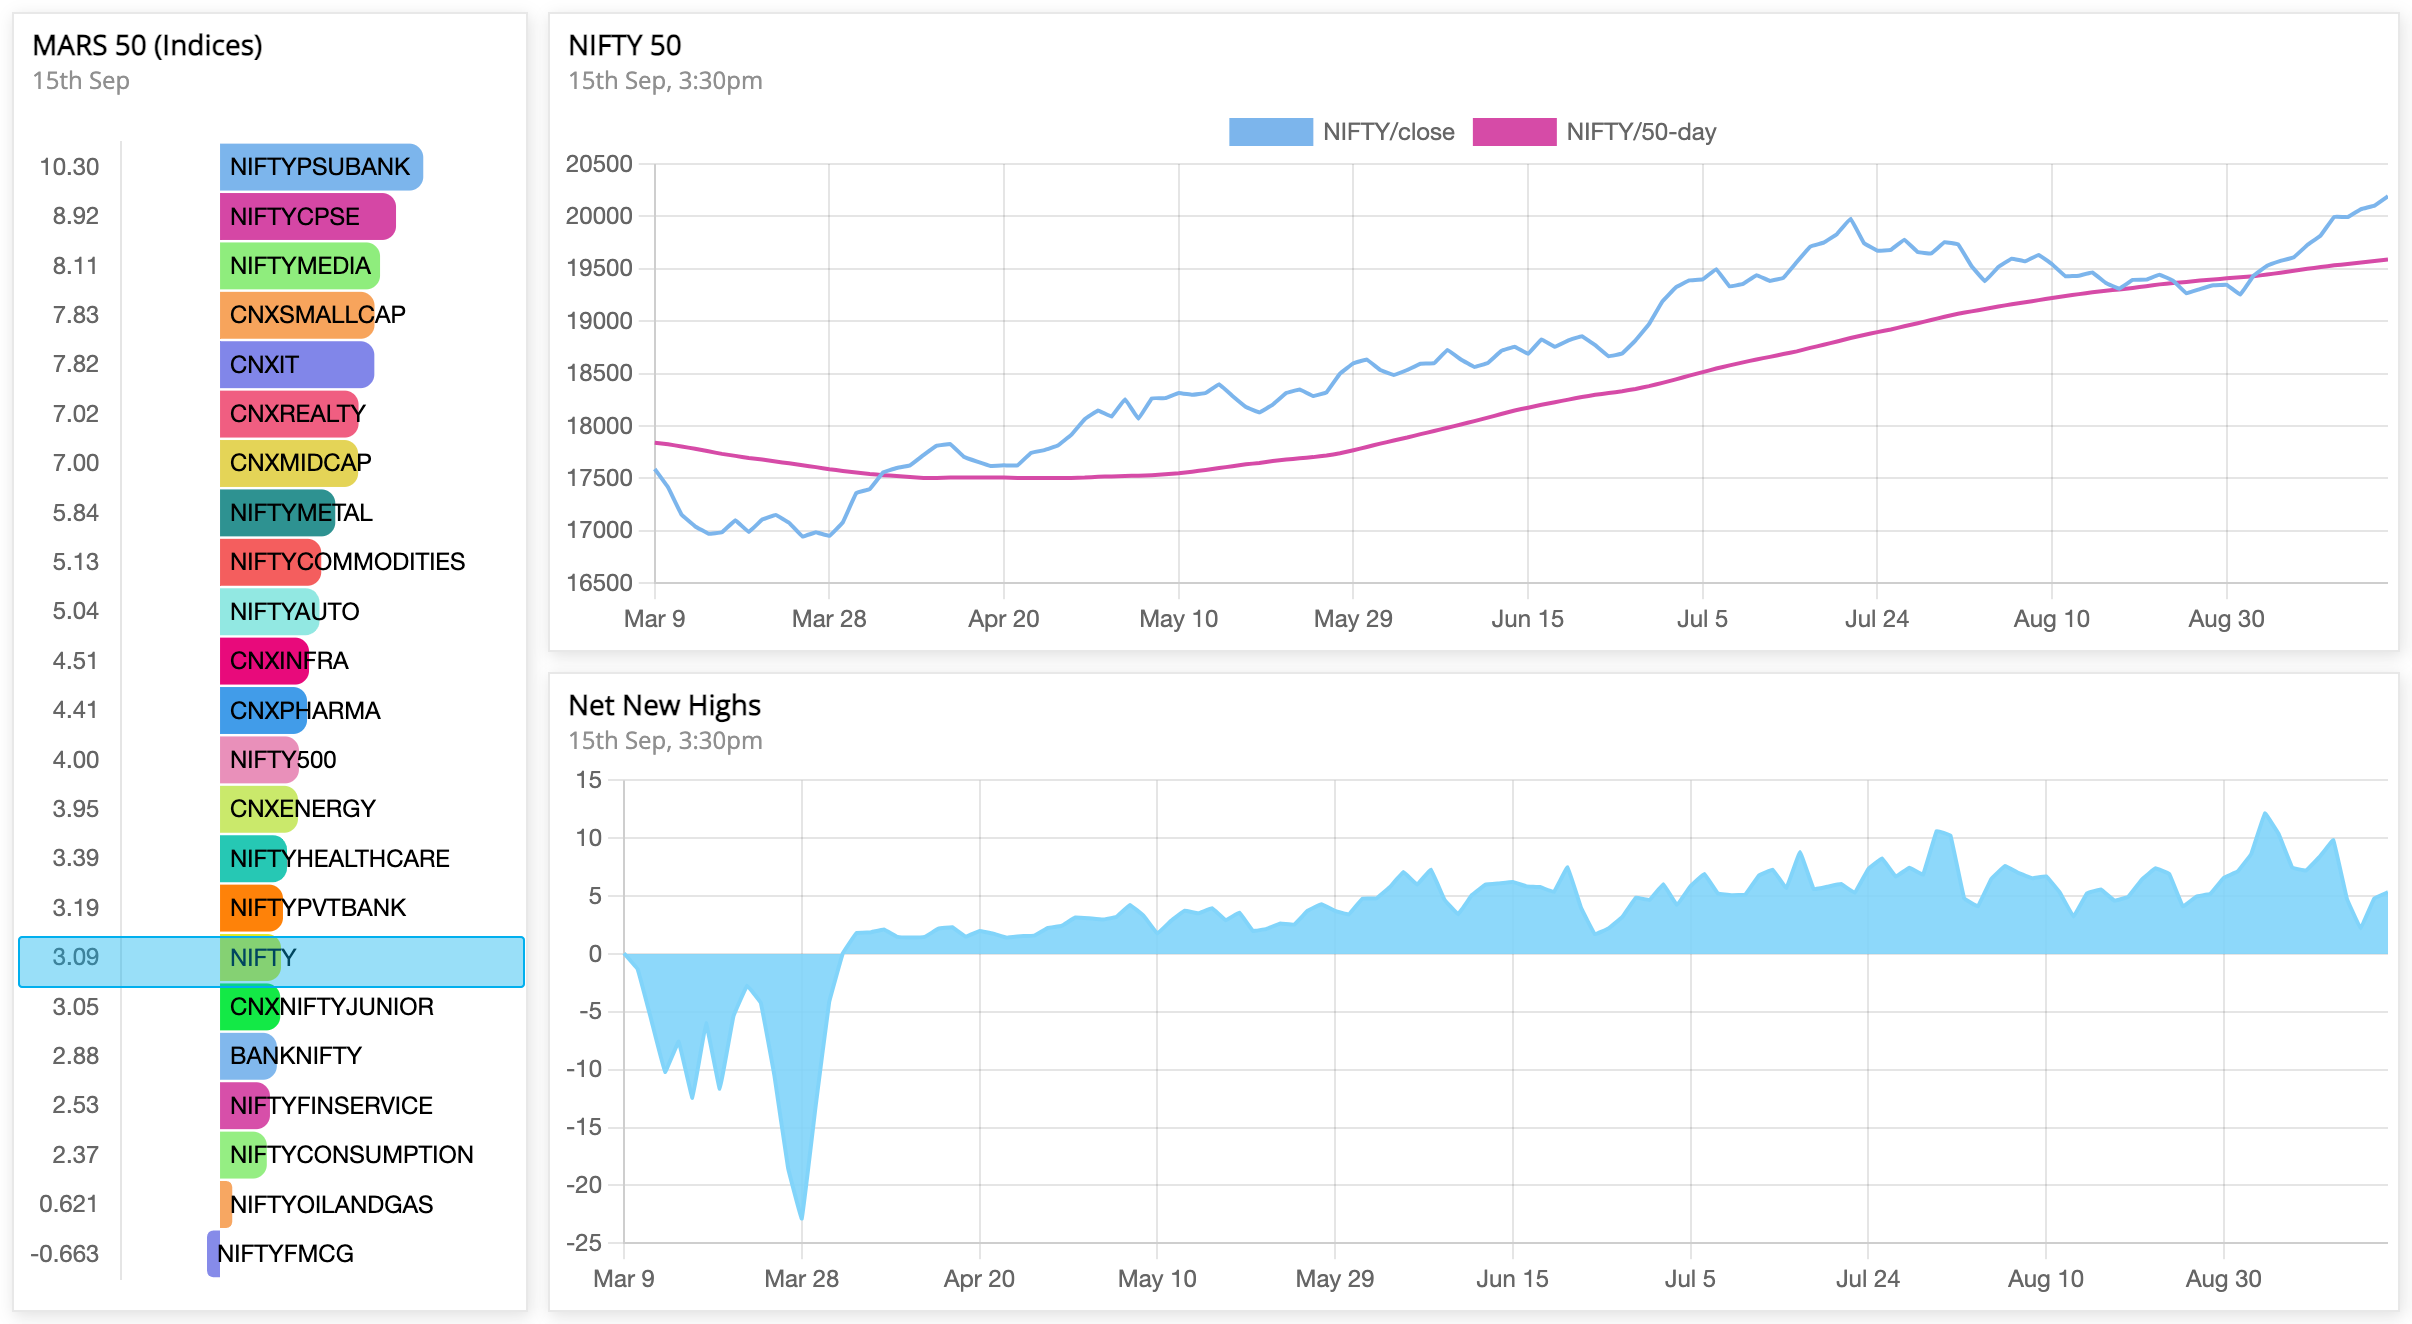The image size is (2412, 1324).
Task: Select the NIFTYPSUBANK bar
Action: (x=321, y=167)
